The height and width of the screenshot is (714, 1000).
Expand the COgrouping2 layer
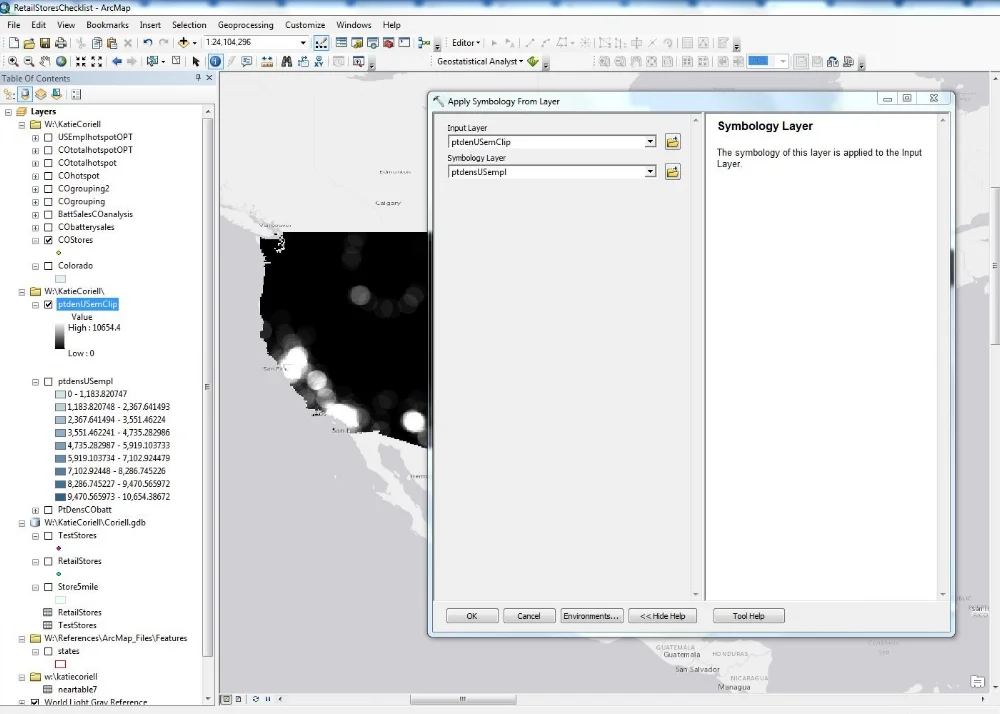36,189
